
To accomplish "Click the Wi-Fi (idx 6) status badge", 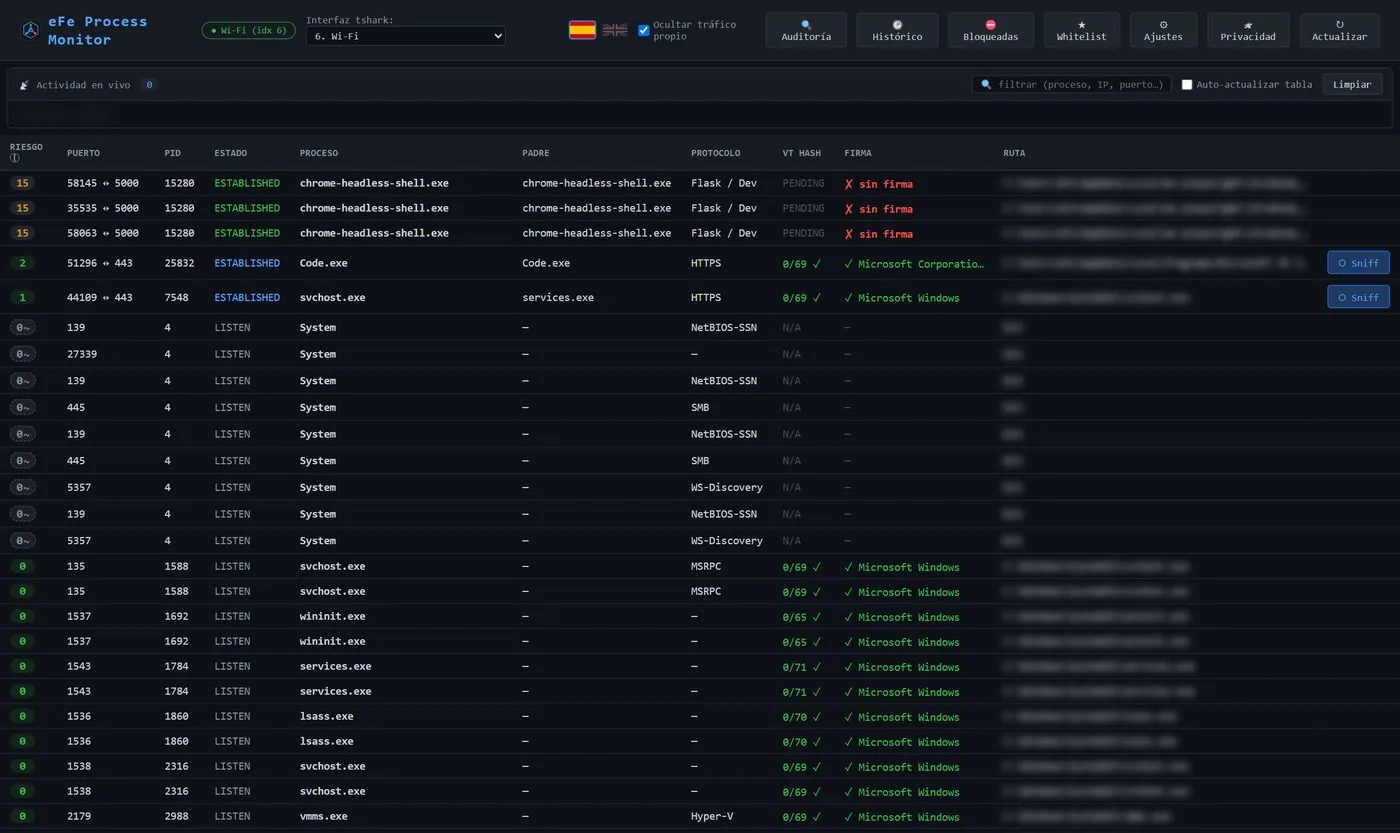I will (x=248, y=31).
